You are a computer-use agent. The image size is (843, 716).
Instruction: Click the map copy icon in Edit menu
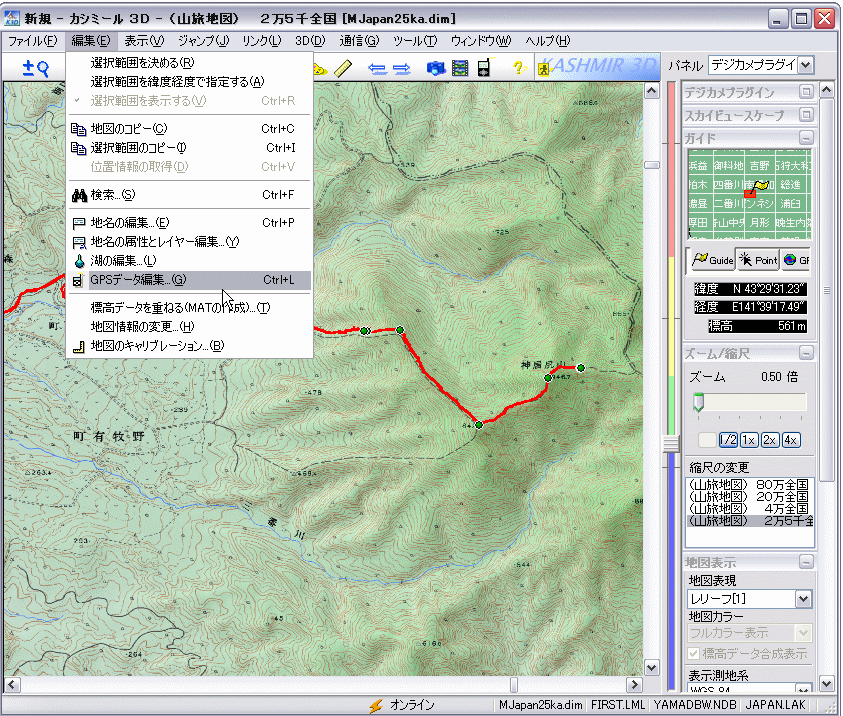tap(78, 129)
